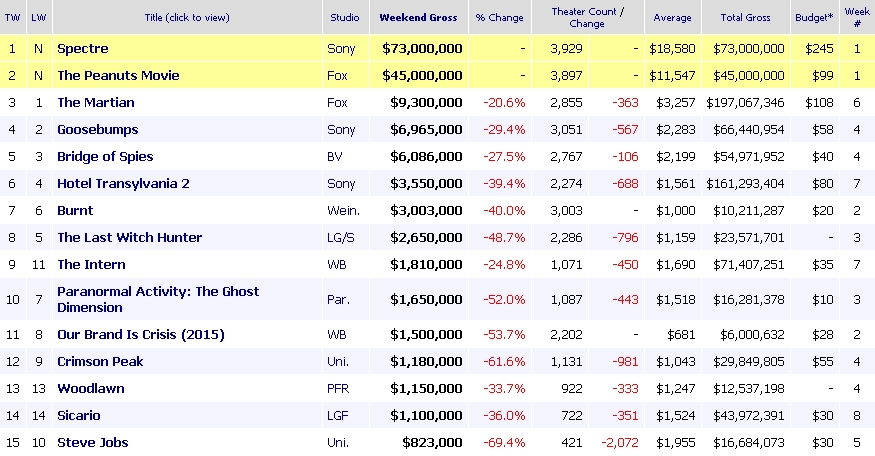
Task: Click PFR studio in Woodlawn row
Action: 338,388
